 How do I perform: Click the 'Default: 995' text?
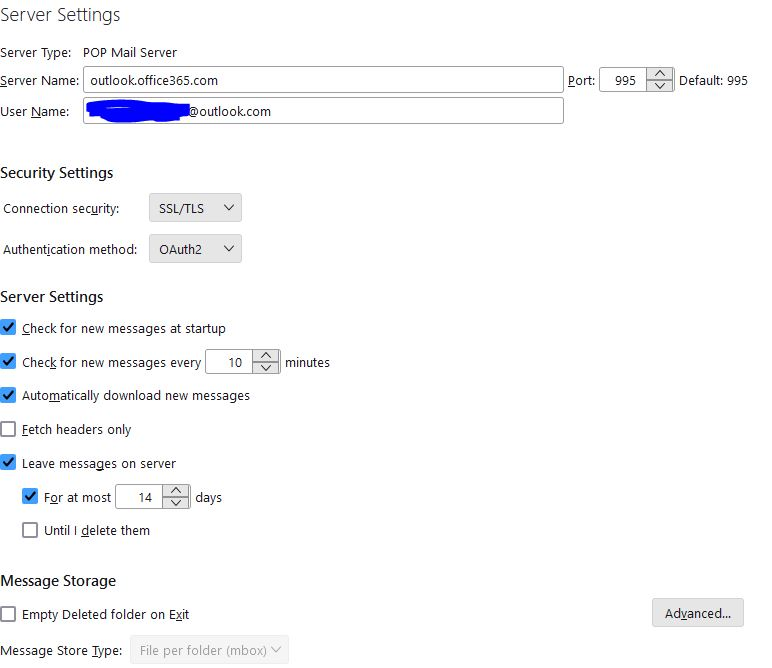tap(713, 80)
